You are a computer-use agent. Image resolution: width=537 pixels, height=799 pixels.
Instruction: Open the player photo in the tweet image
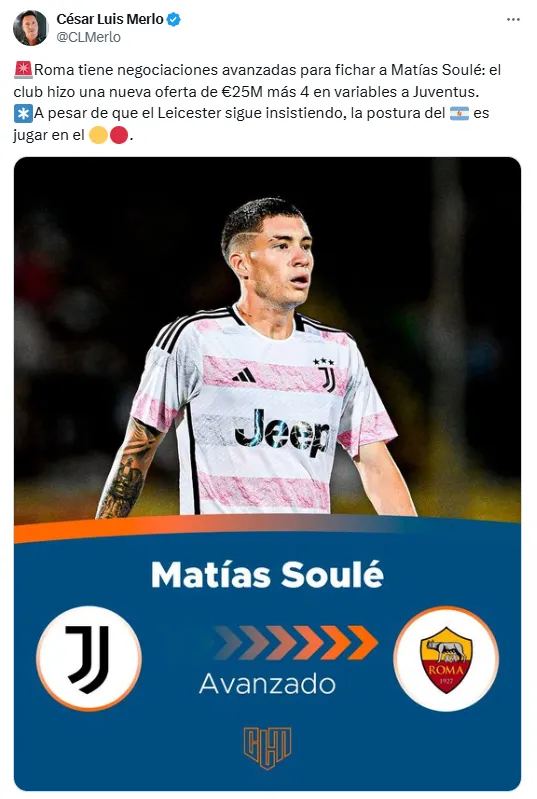(267, 340)
